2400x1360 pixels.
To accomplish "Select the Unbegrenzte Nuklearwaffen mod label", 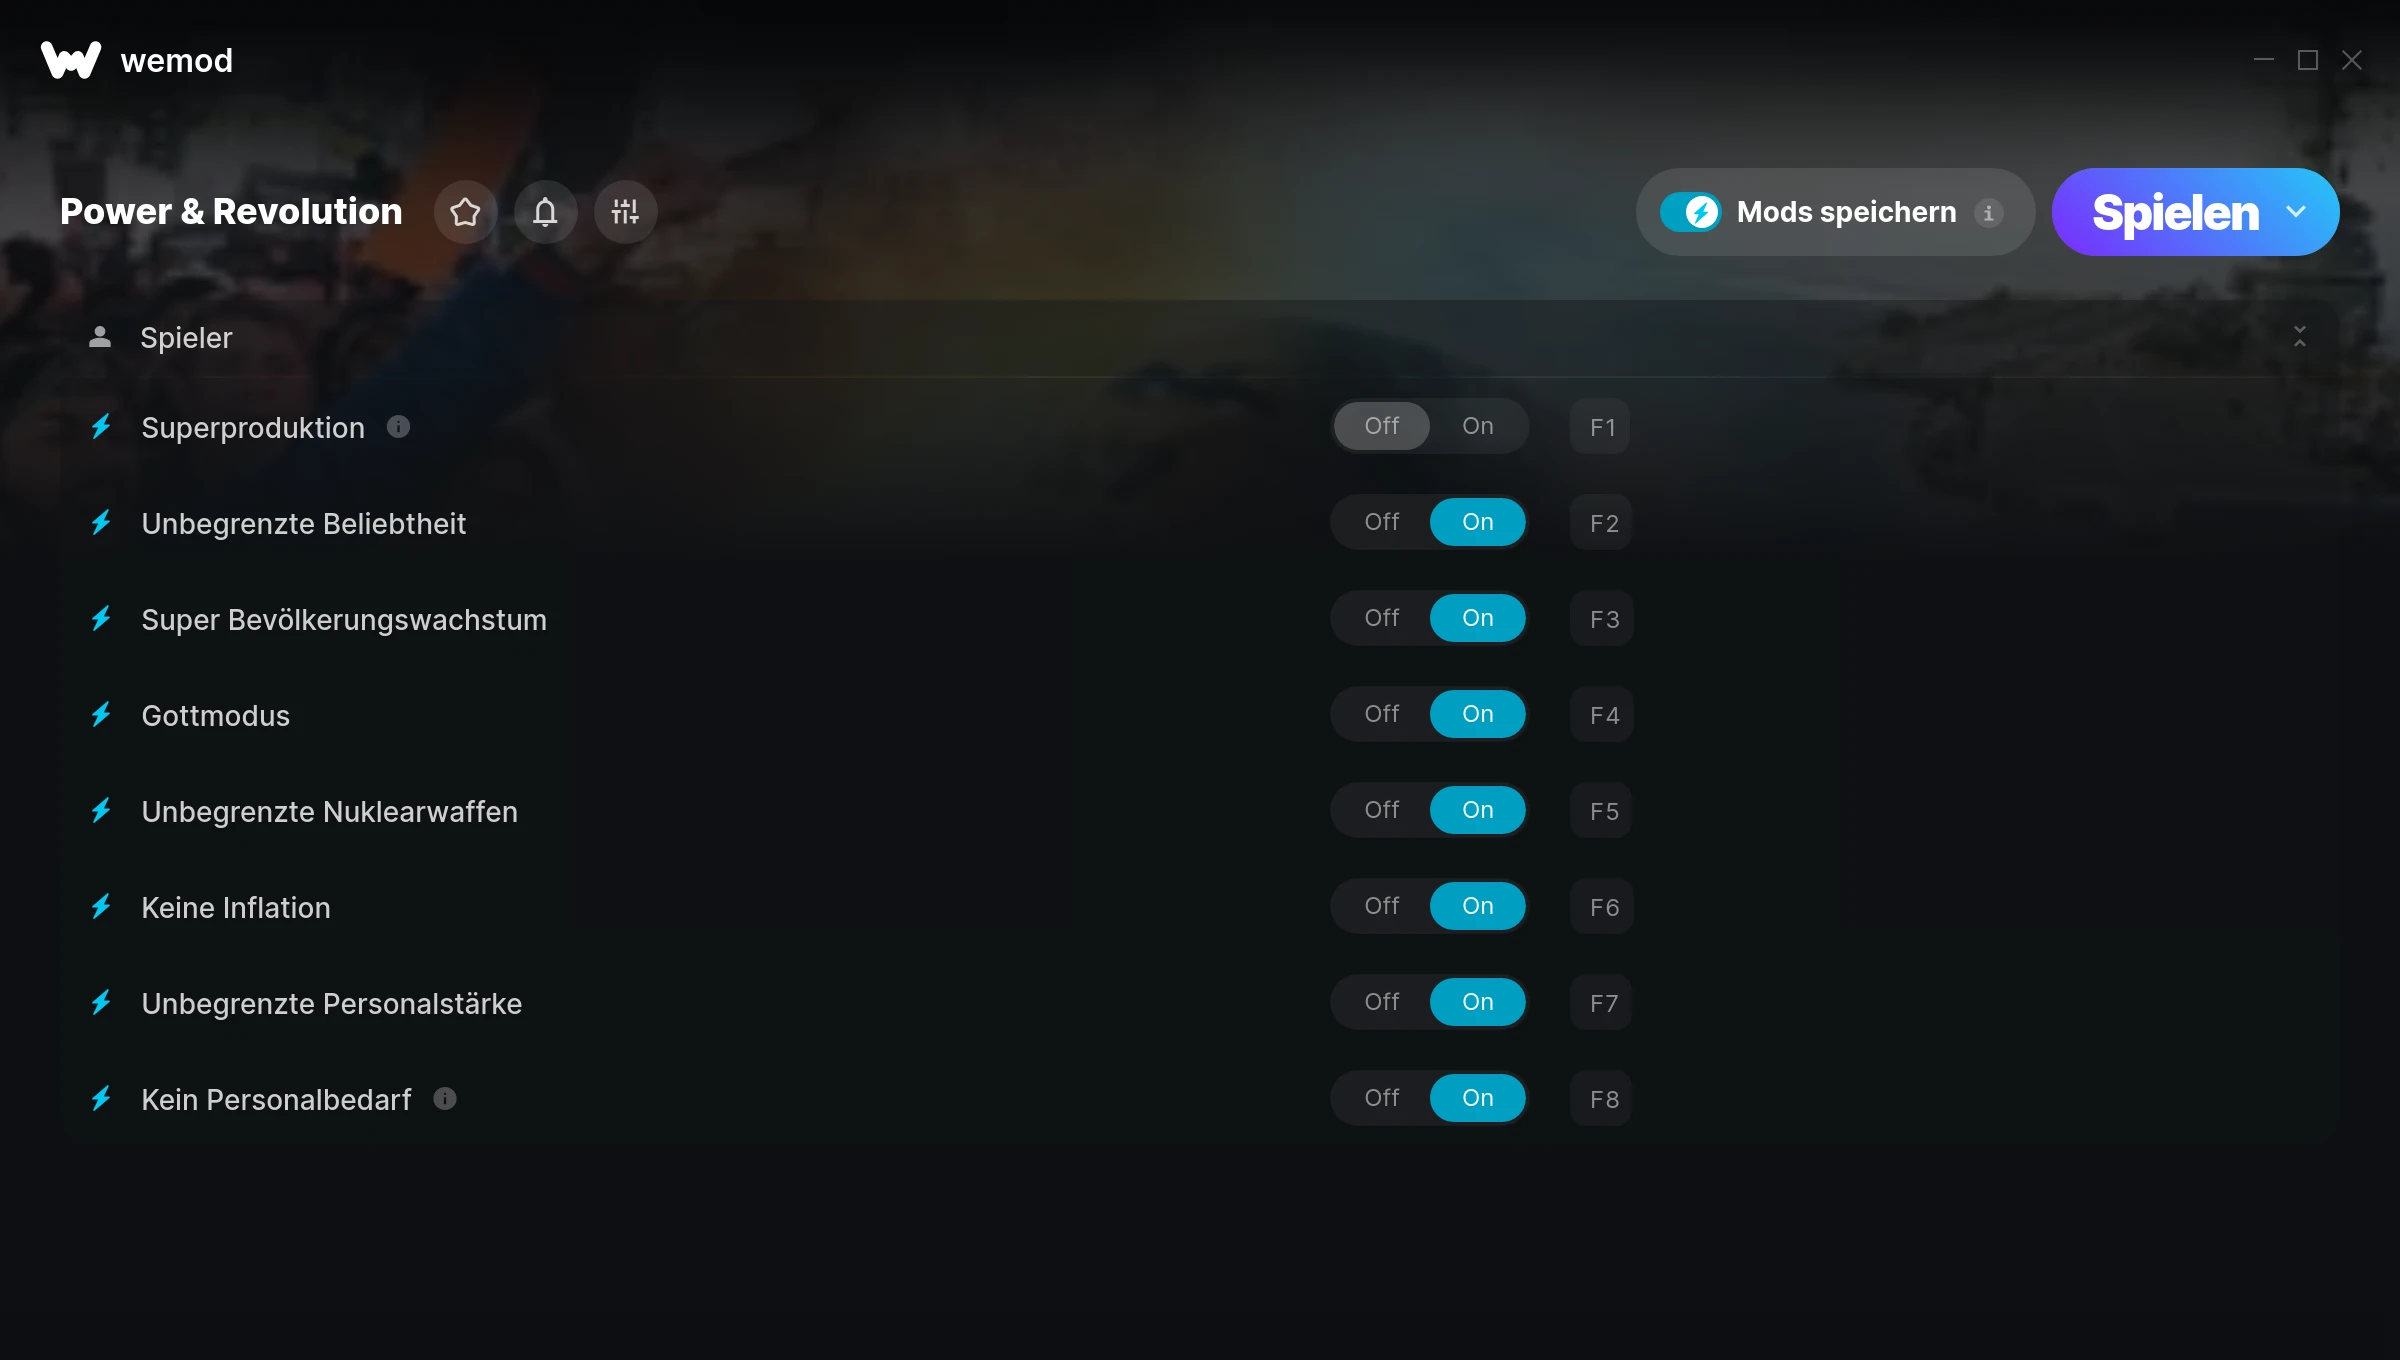I will (329, 811).
